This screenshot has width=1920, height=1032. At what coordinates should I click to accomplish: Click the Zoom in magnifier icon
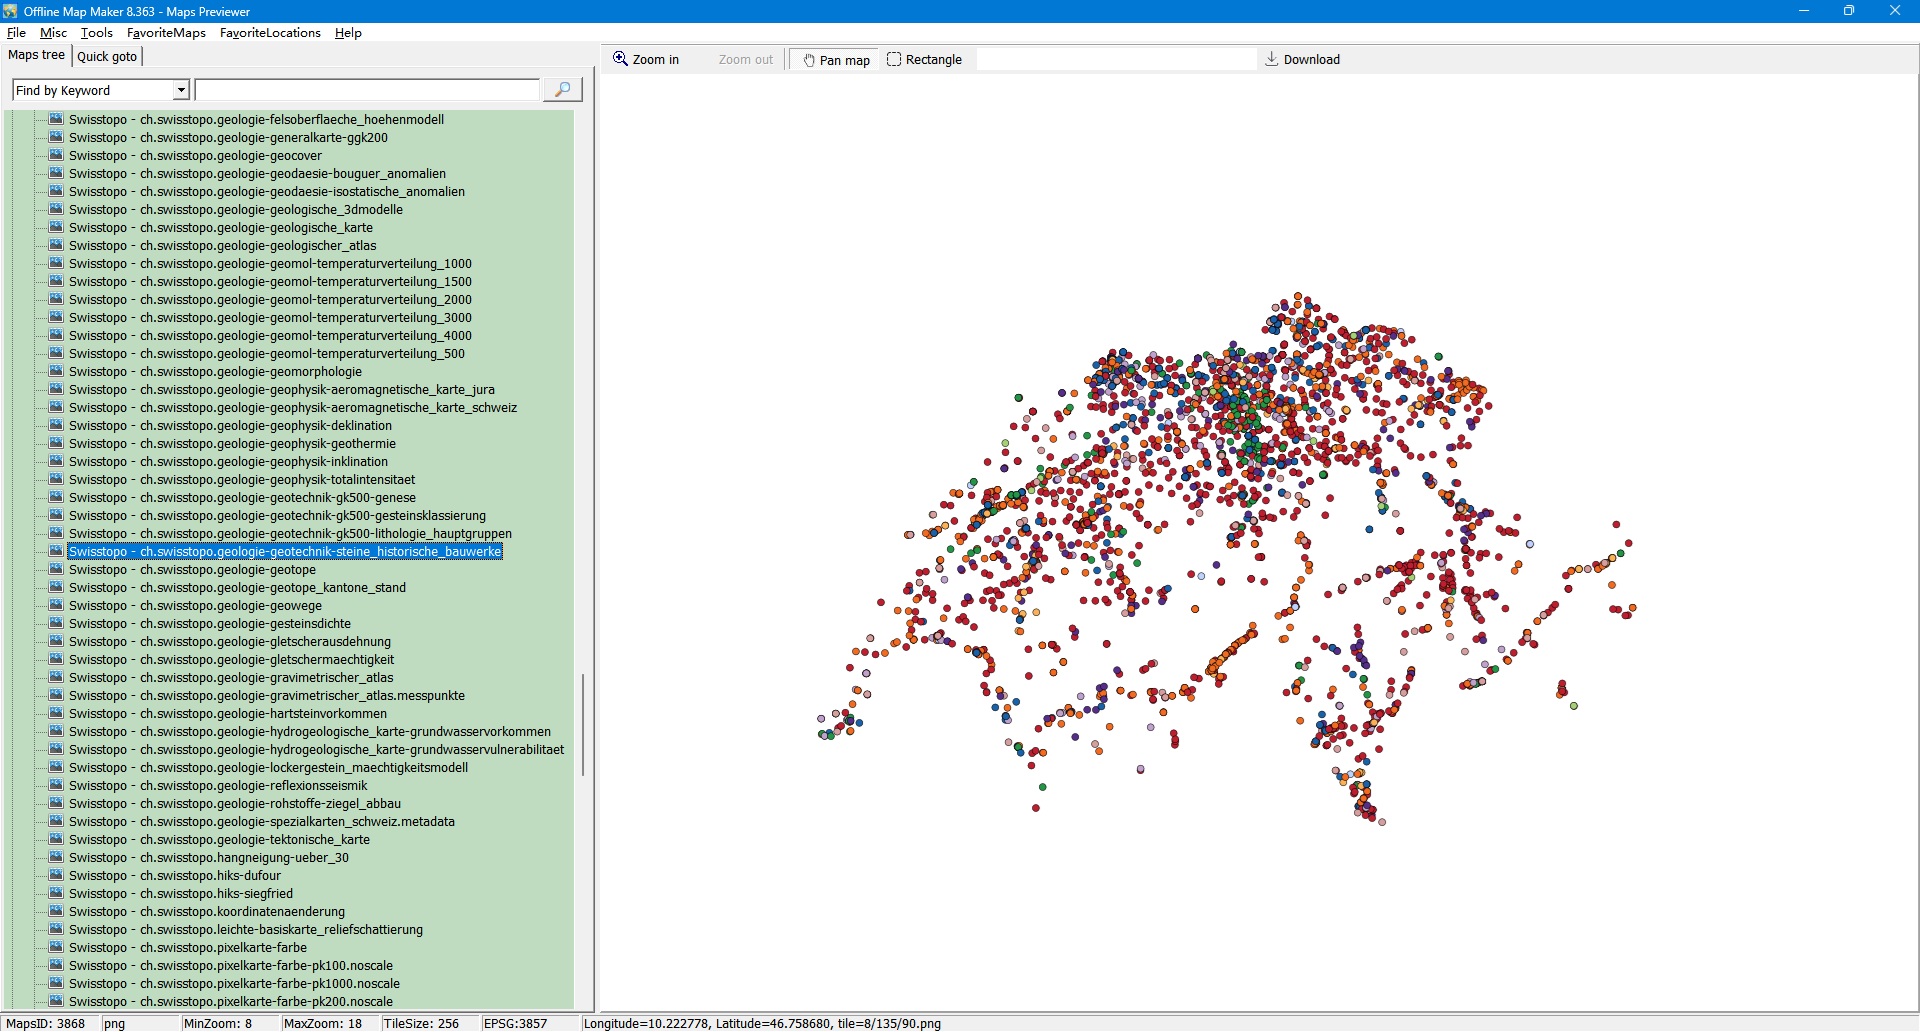coord(620,59)
